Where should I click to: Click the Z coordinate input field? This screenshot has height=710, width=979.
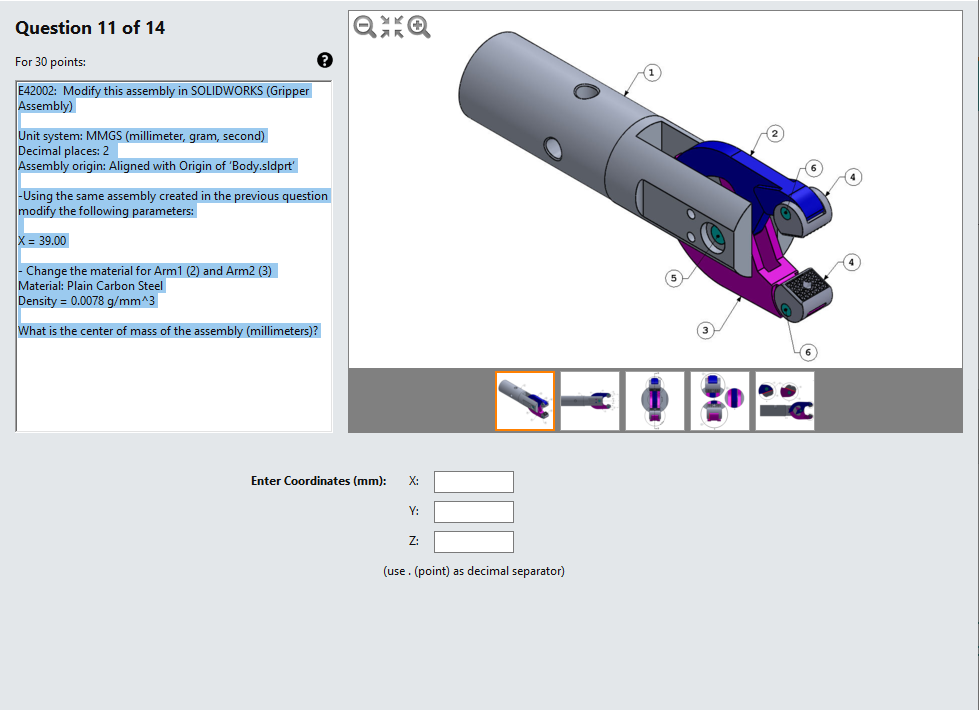pyautogui.click(x=474, y=542)
